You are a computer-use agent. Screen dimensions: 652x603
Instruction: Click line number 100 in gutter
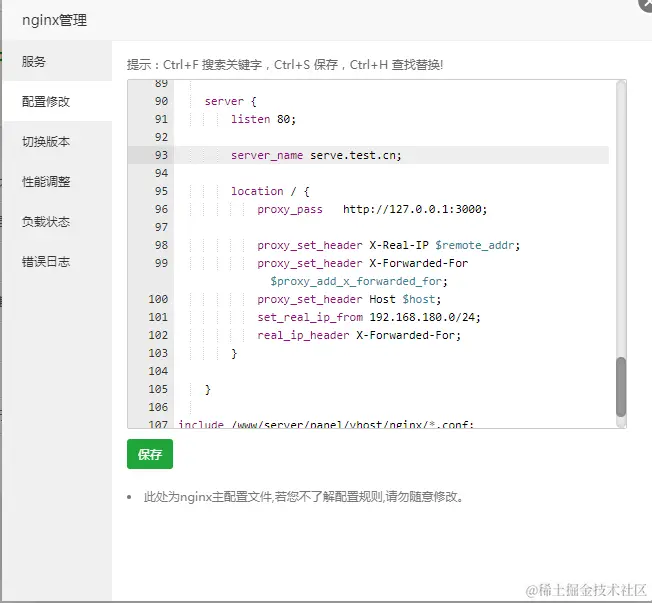pyautogui.click(x=158, y=299)
